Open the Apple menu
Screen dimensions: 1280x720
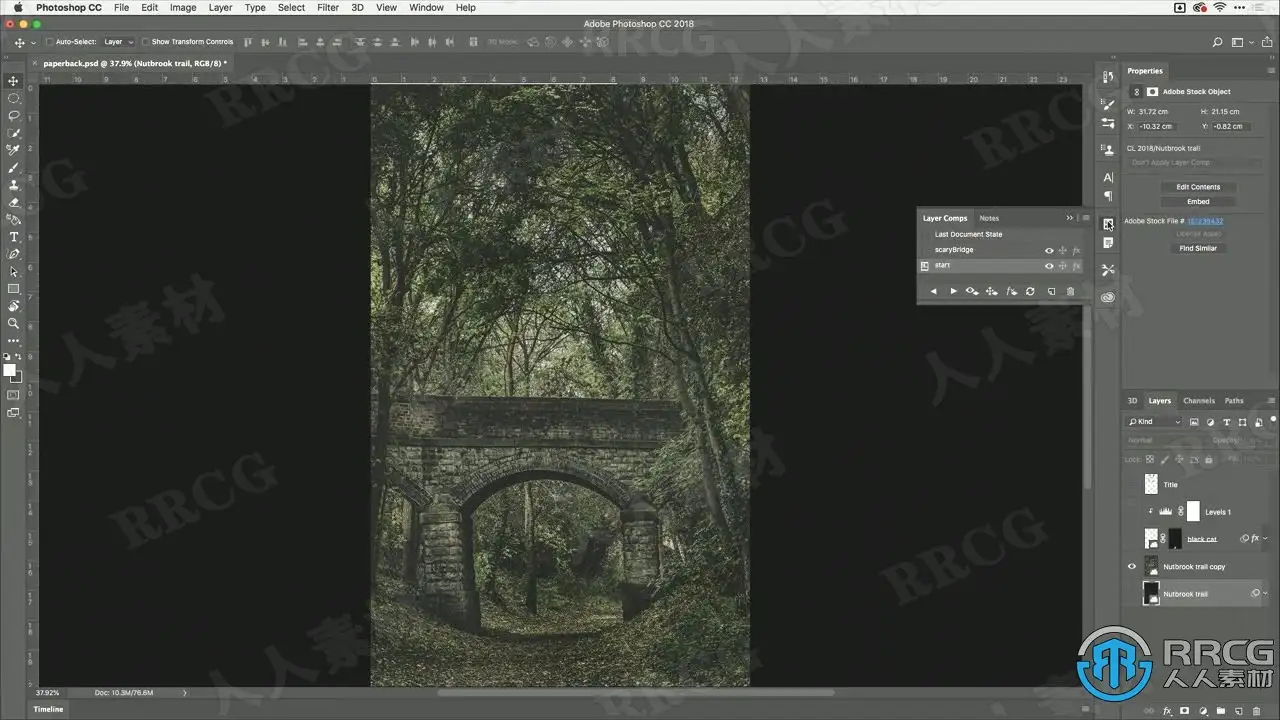click(x=17, y=7)
